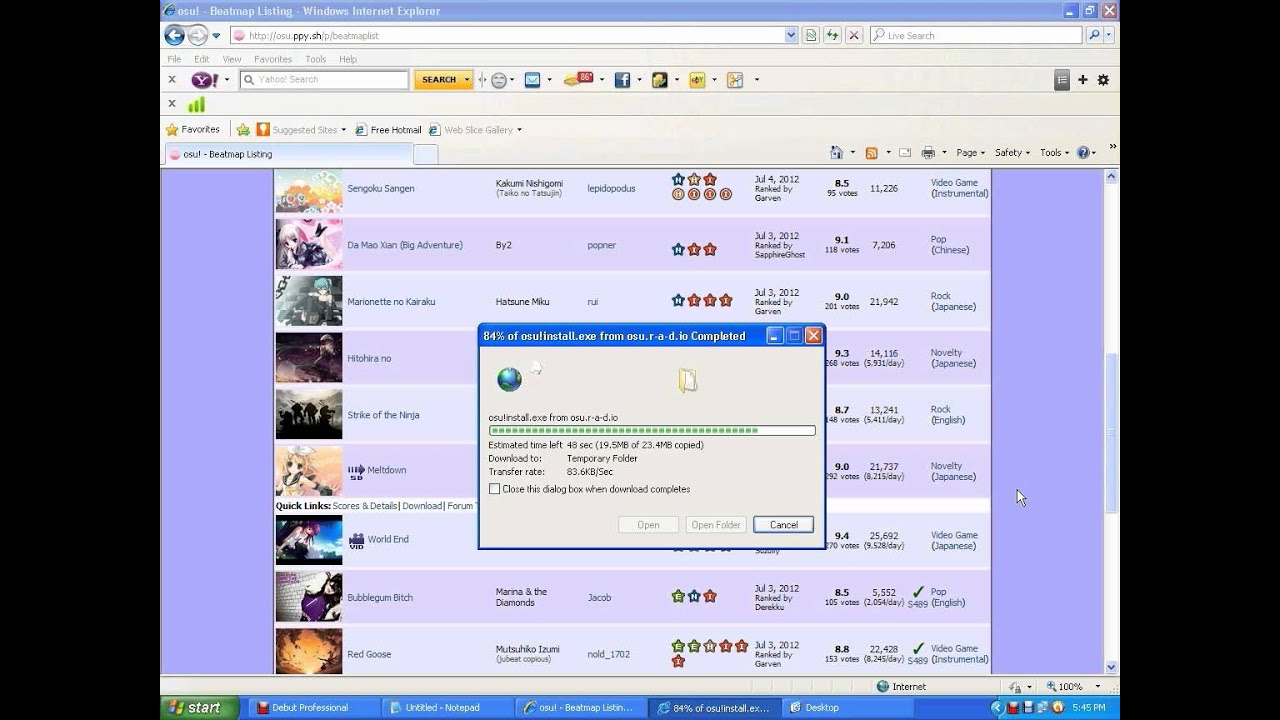Screen dimensions: 1280x720
Task: Check 'Close this dialog box when download completes'
Action: 494,489
